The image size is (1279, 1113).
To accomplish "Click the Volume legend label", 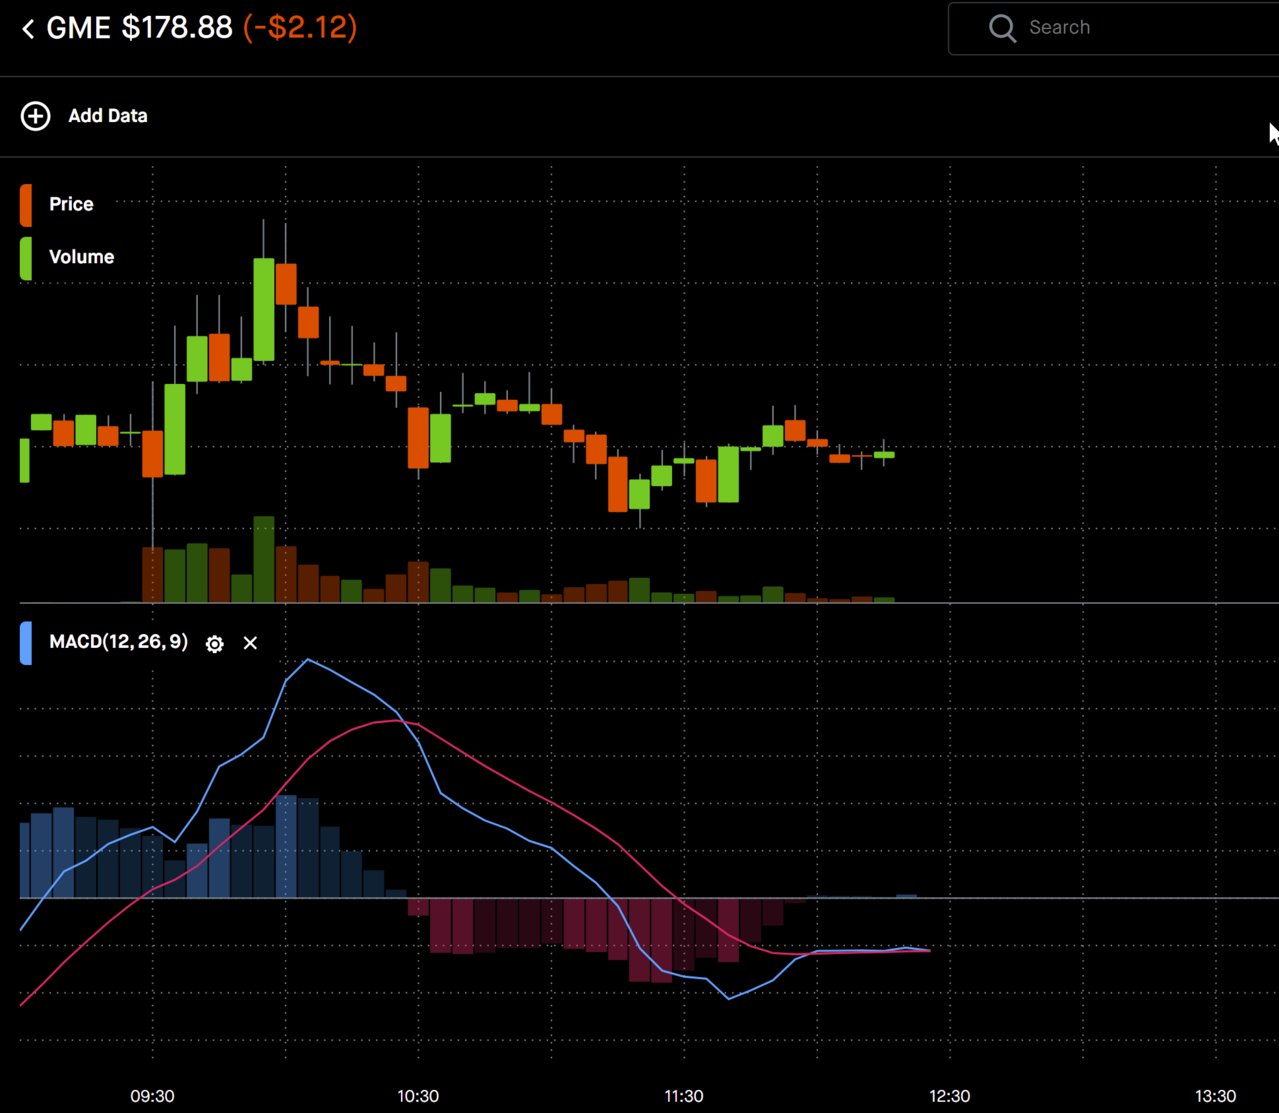I will (x=81, y=257).
